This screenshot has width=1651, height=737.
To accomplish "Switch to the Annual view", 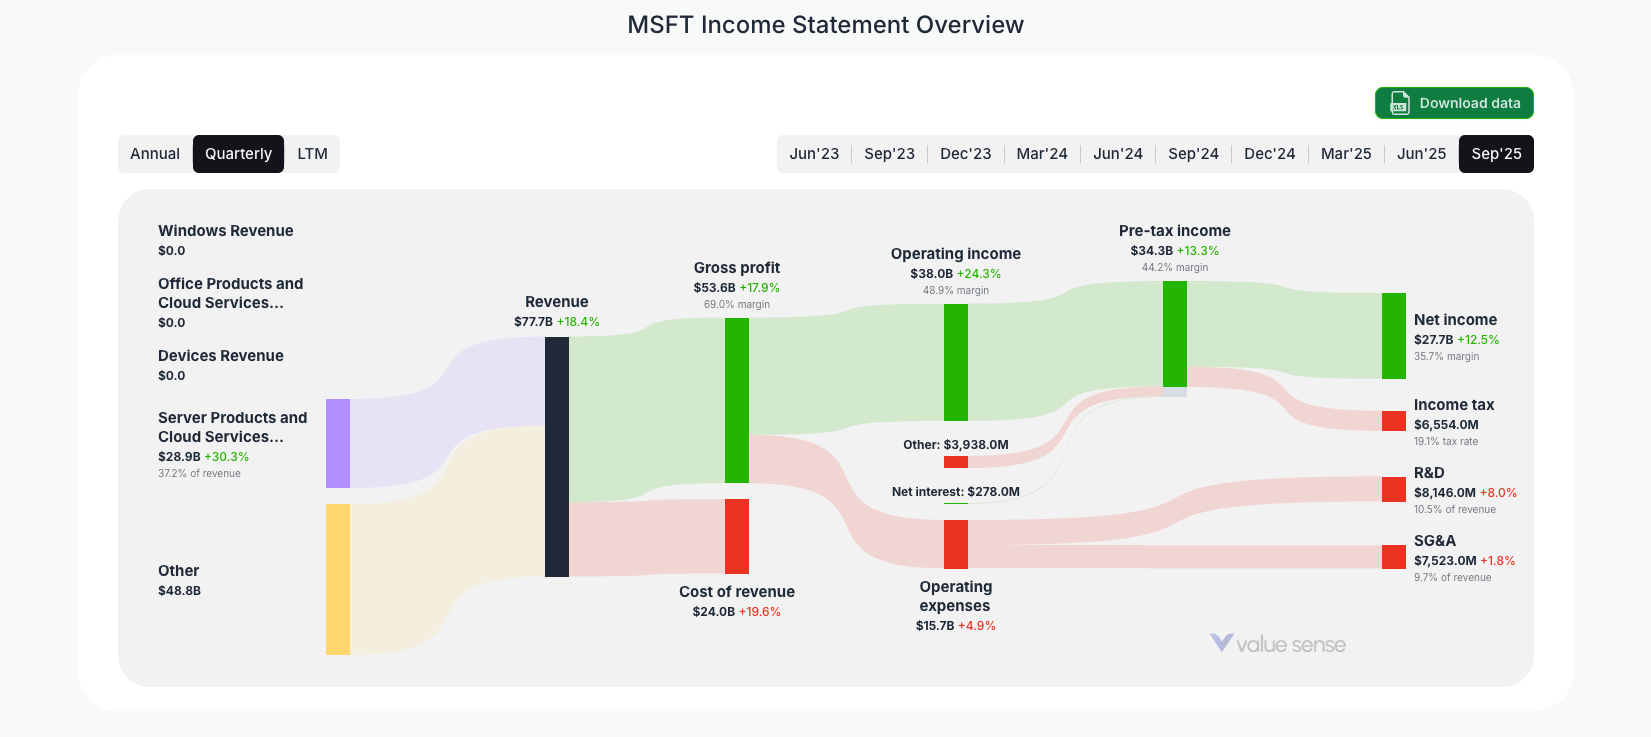I will coord(155,154).
